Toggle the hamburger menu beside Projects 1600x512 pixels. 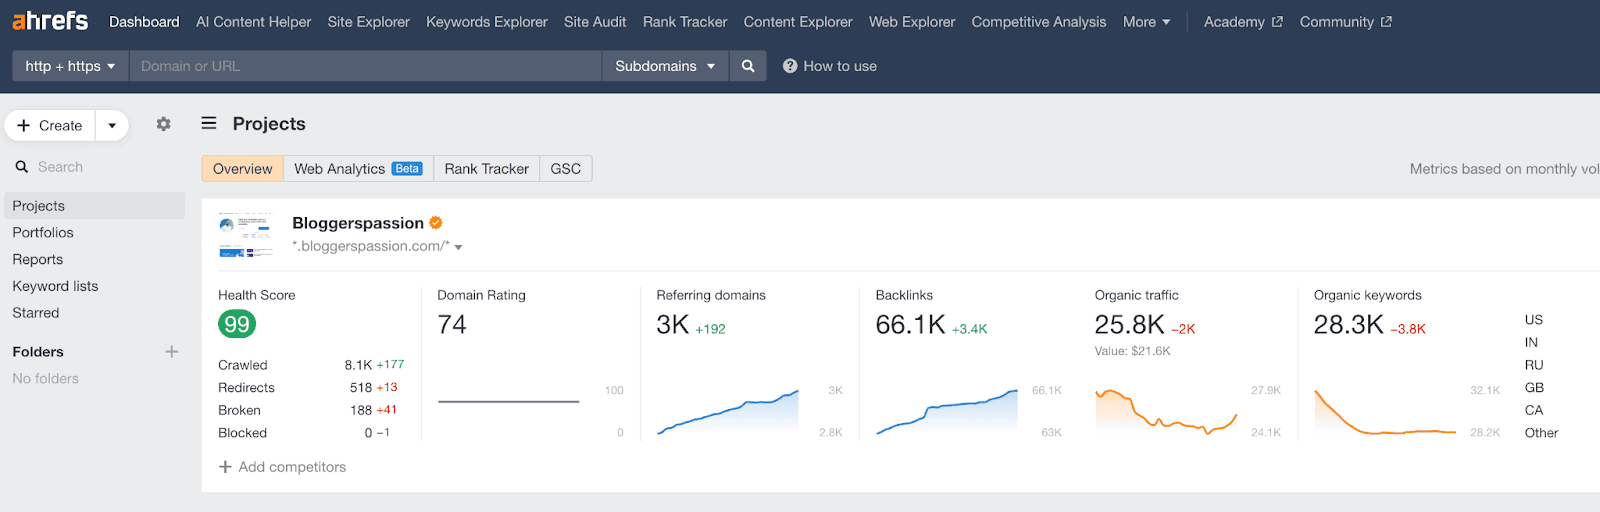[x=209, y=123]
